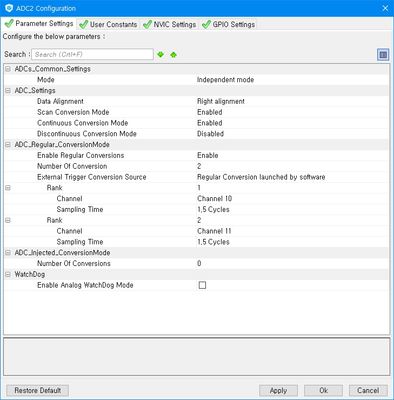This screenshot has width=394, height=400.
Task: Close the ADC2 Configuration dialog
Action: 385,8
